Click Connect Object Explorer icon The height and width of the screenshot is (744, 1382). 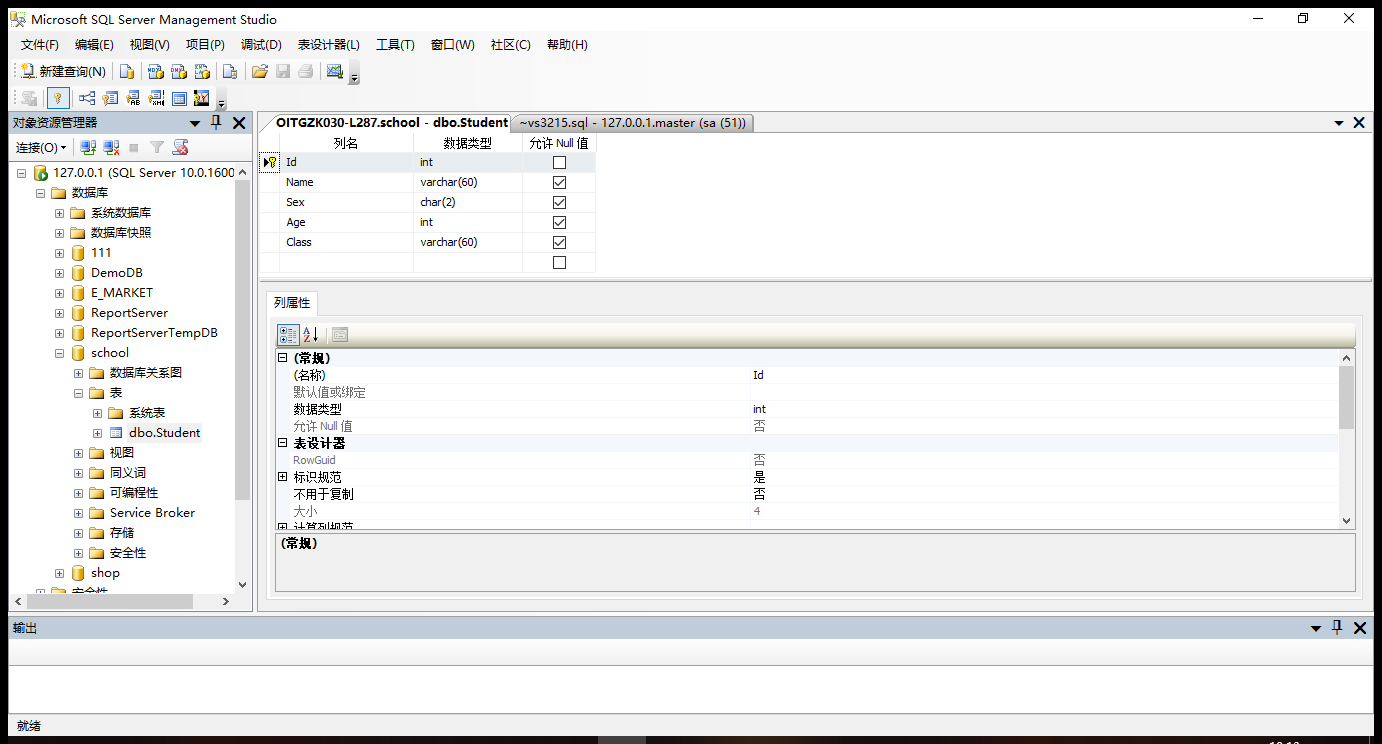click(89, 147)
